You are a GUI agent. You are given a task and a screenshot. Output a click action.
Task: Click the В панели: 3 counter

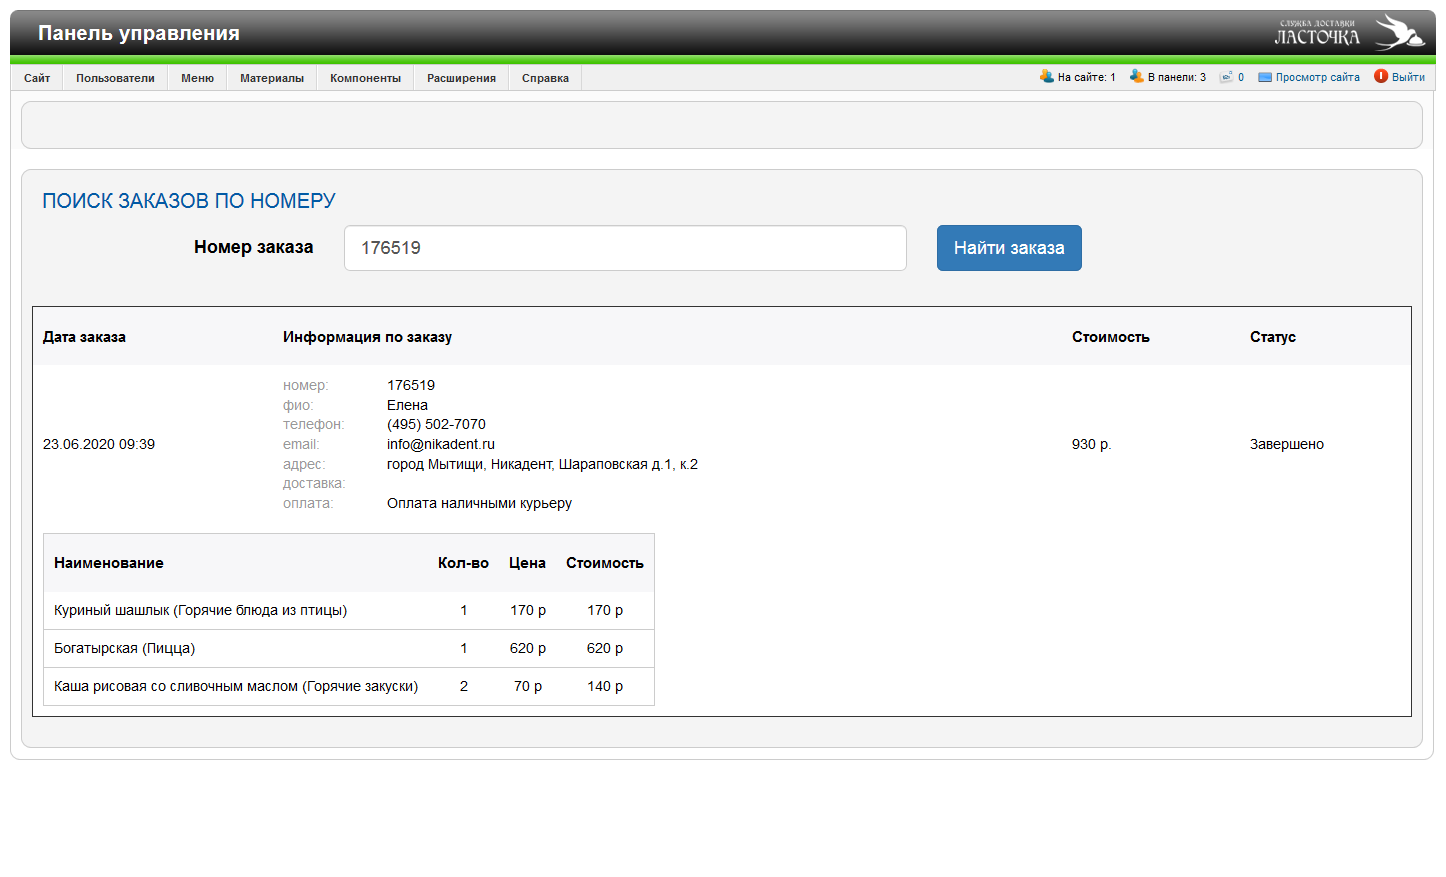[x=1176, y=77]
